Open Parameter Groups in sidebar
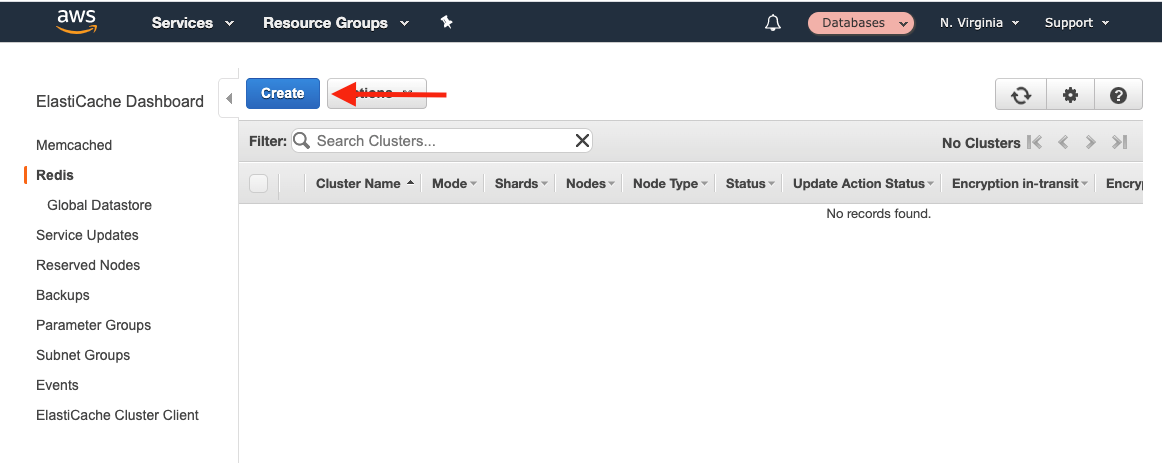 coord(93,325)
